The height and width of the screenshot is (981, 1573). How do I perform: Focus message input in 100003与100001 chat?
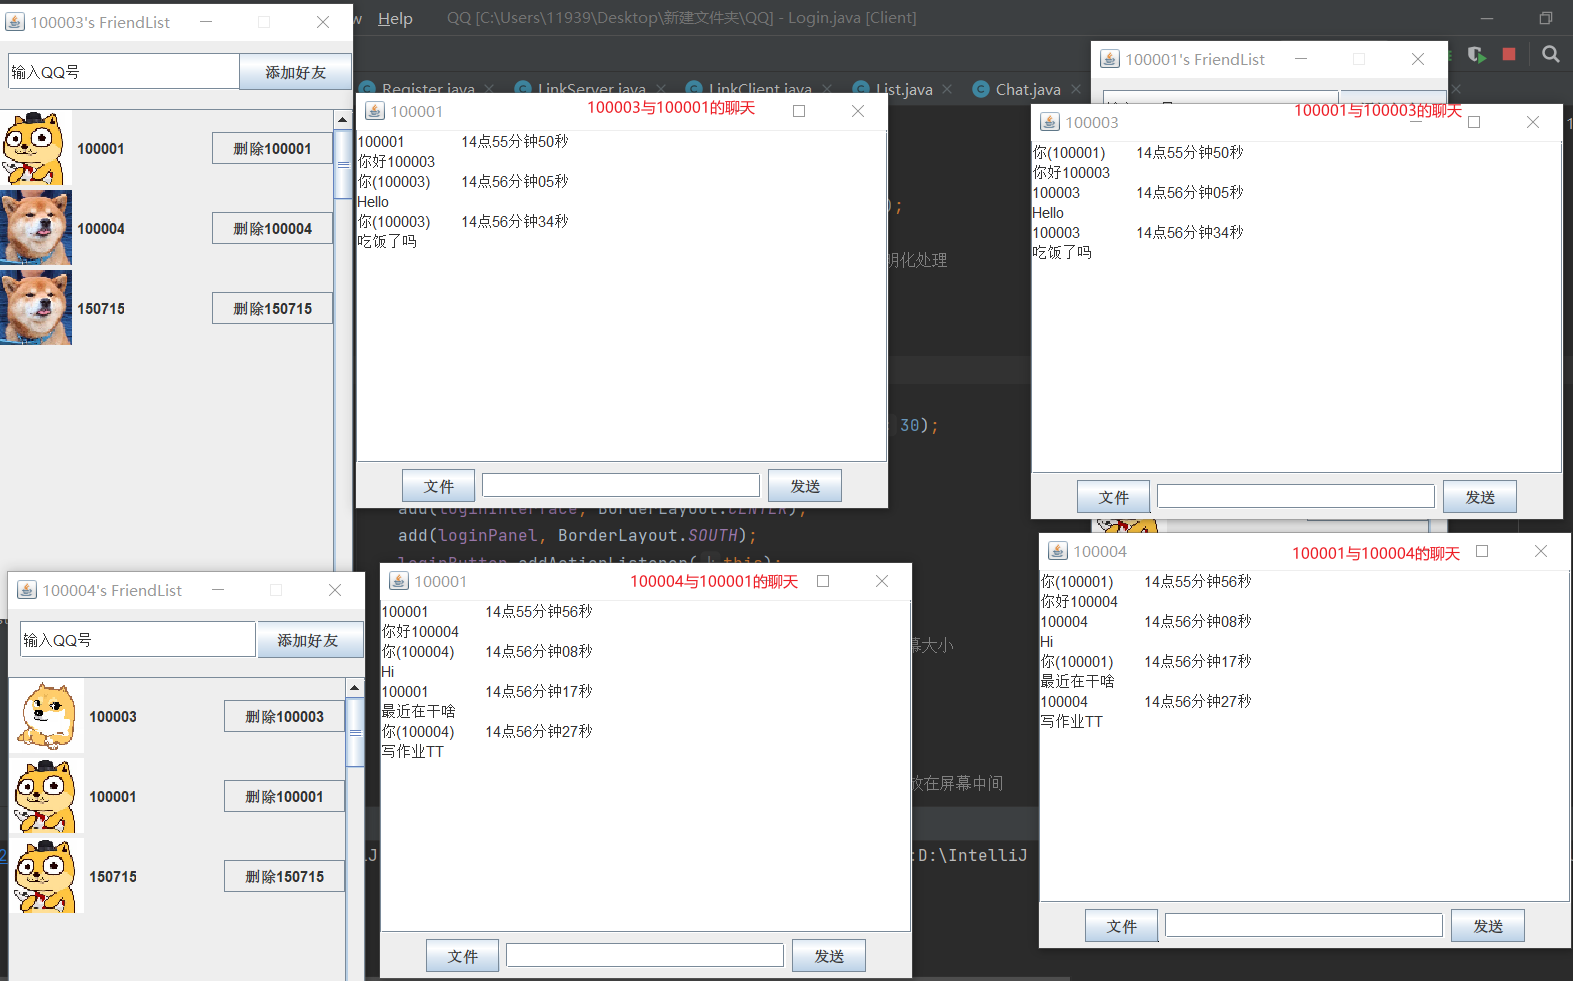tap(621, 485)
